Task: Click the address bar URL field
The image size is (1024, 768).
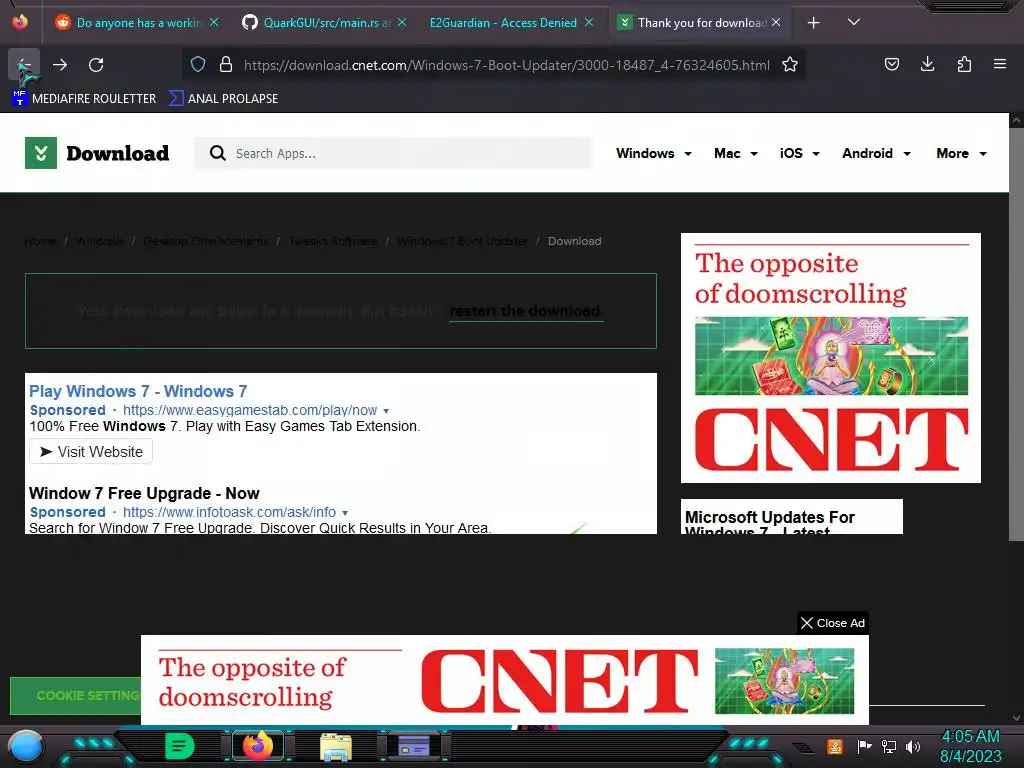Action: (x=506, y=65)
